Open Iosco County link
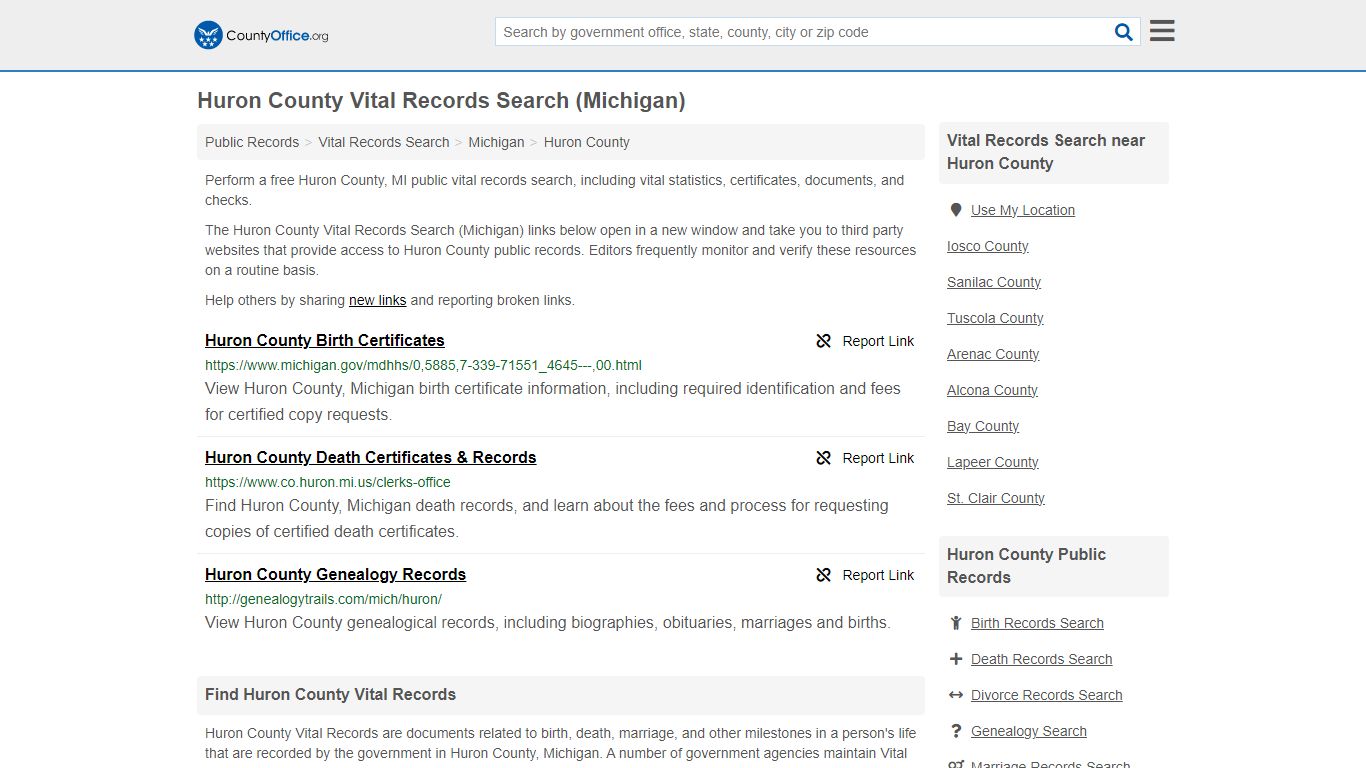This screenshot has width=1366, height=768. click(x=988, y=246)
